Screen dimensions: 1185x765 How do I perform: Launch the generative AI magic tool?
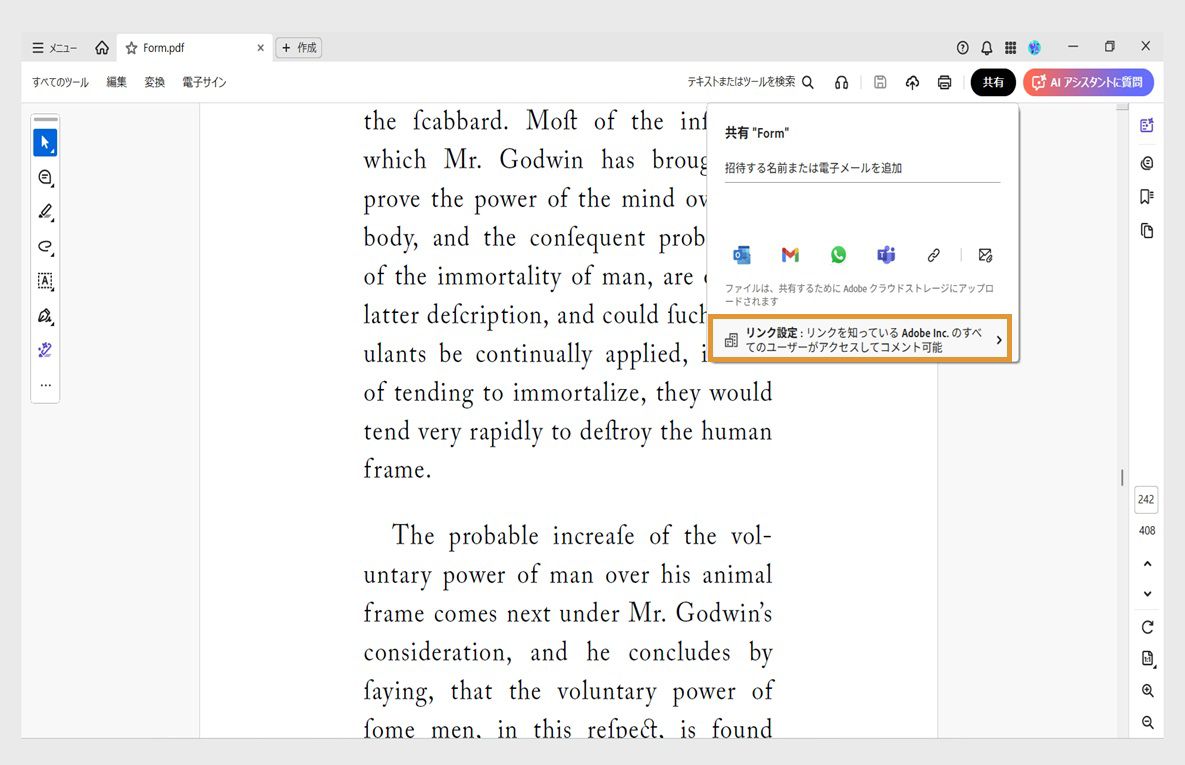44,350
